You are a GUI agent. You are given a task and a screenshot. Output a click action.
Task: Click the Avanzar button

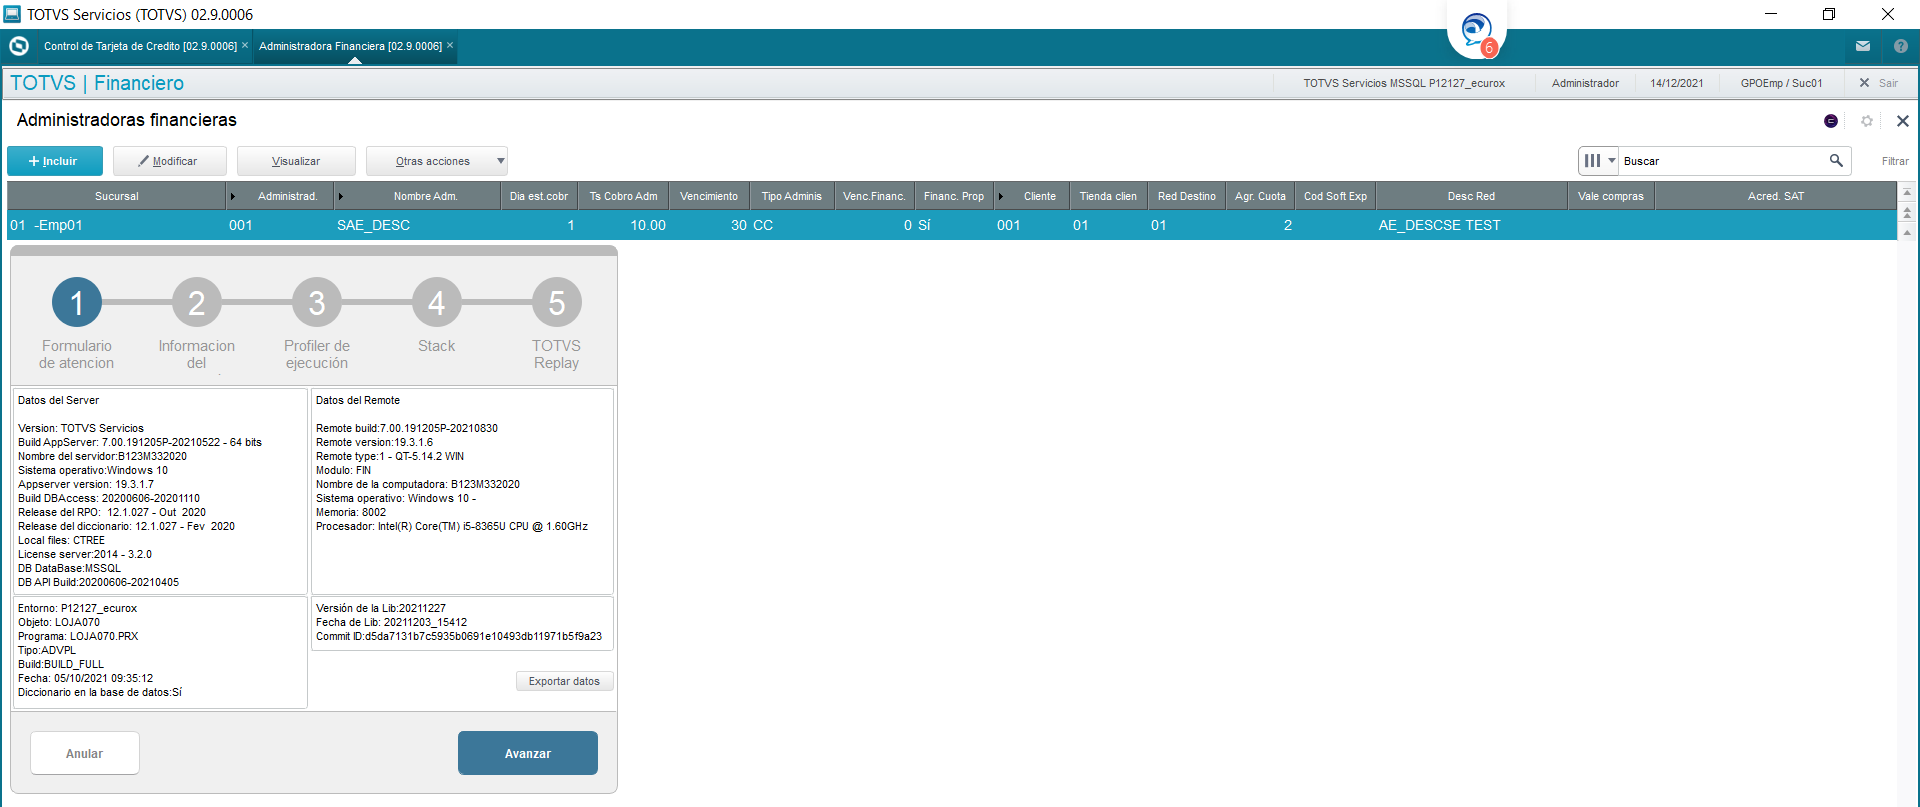tap(528, 753)
